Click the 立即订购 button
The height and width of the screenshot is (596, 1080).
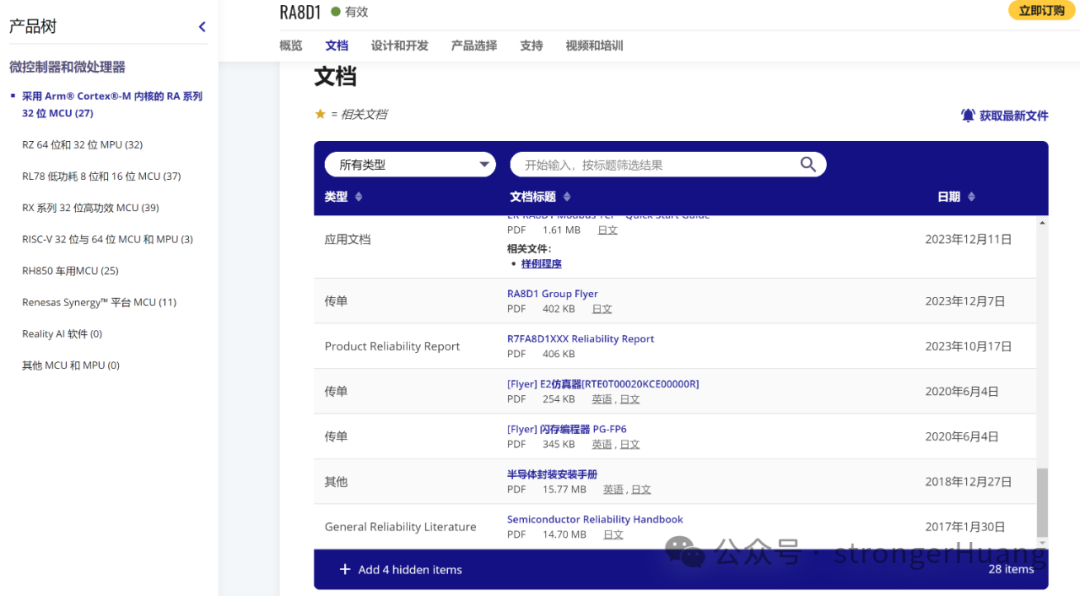click(1041, 10)
